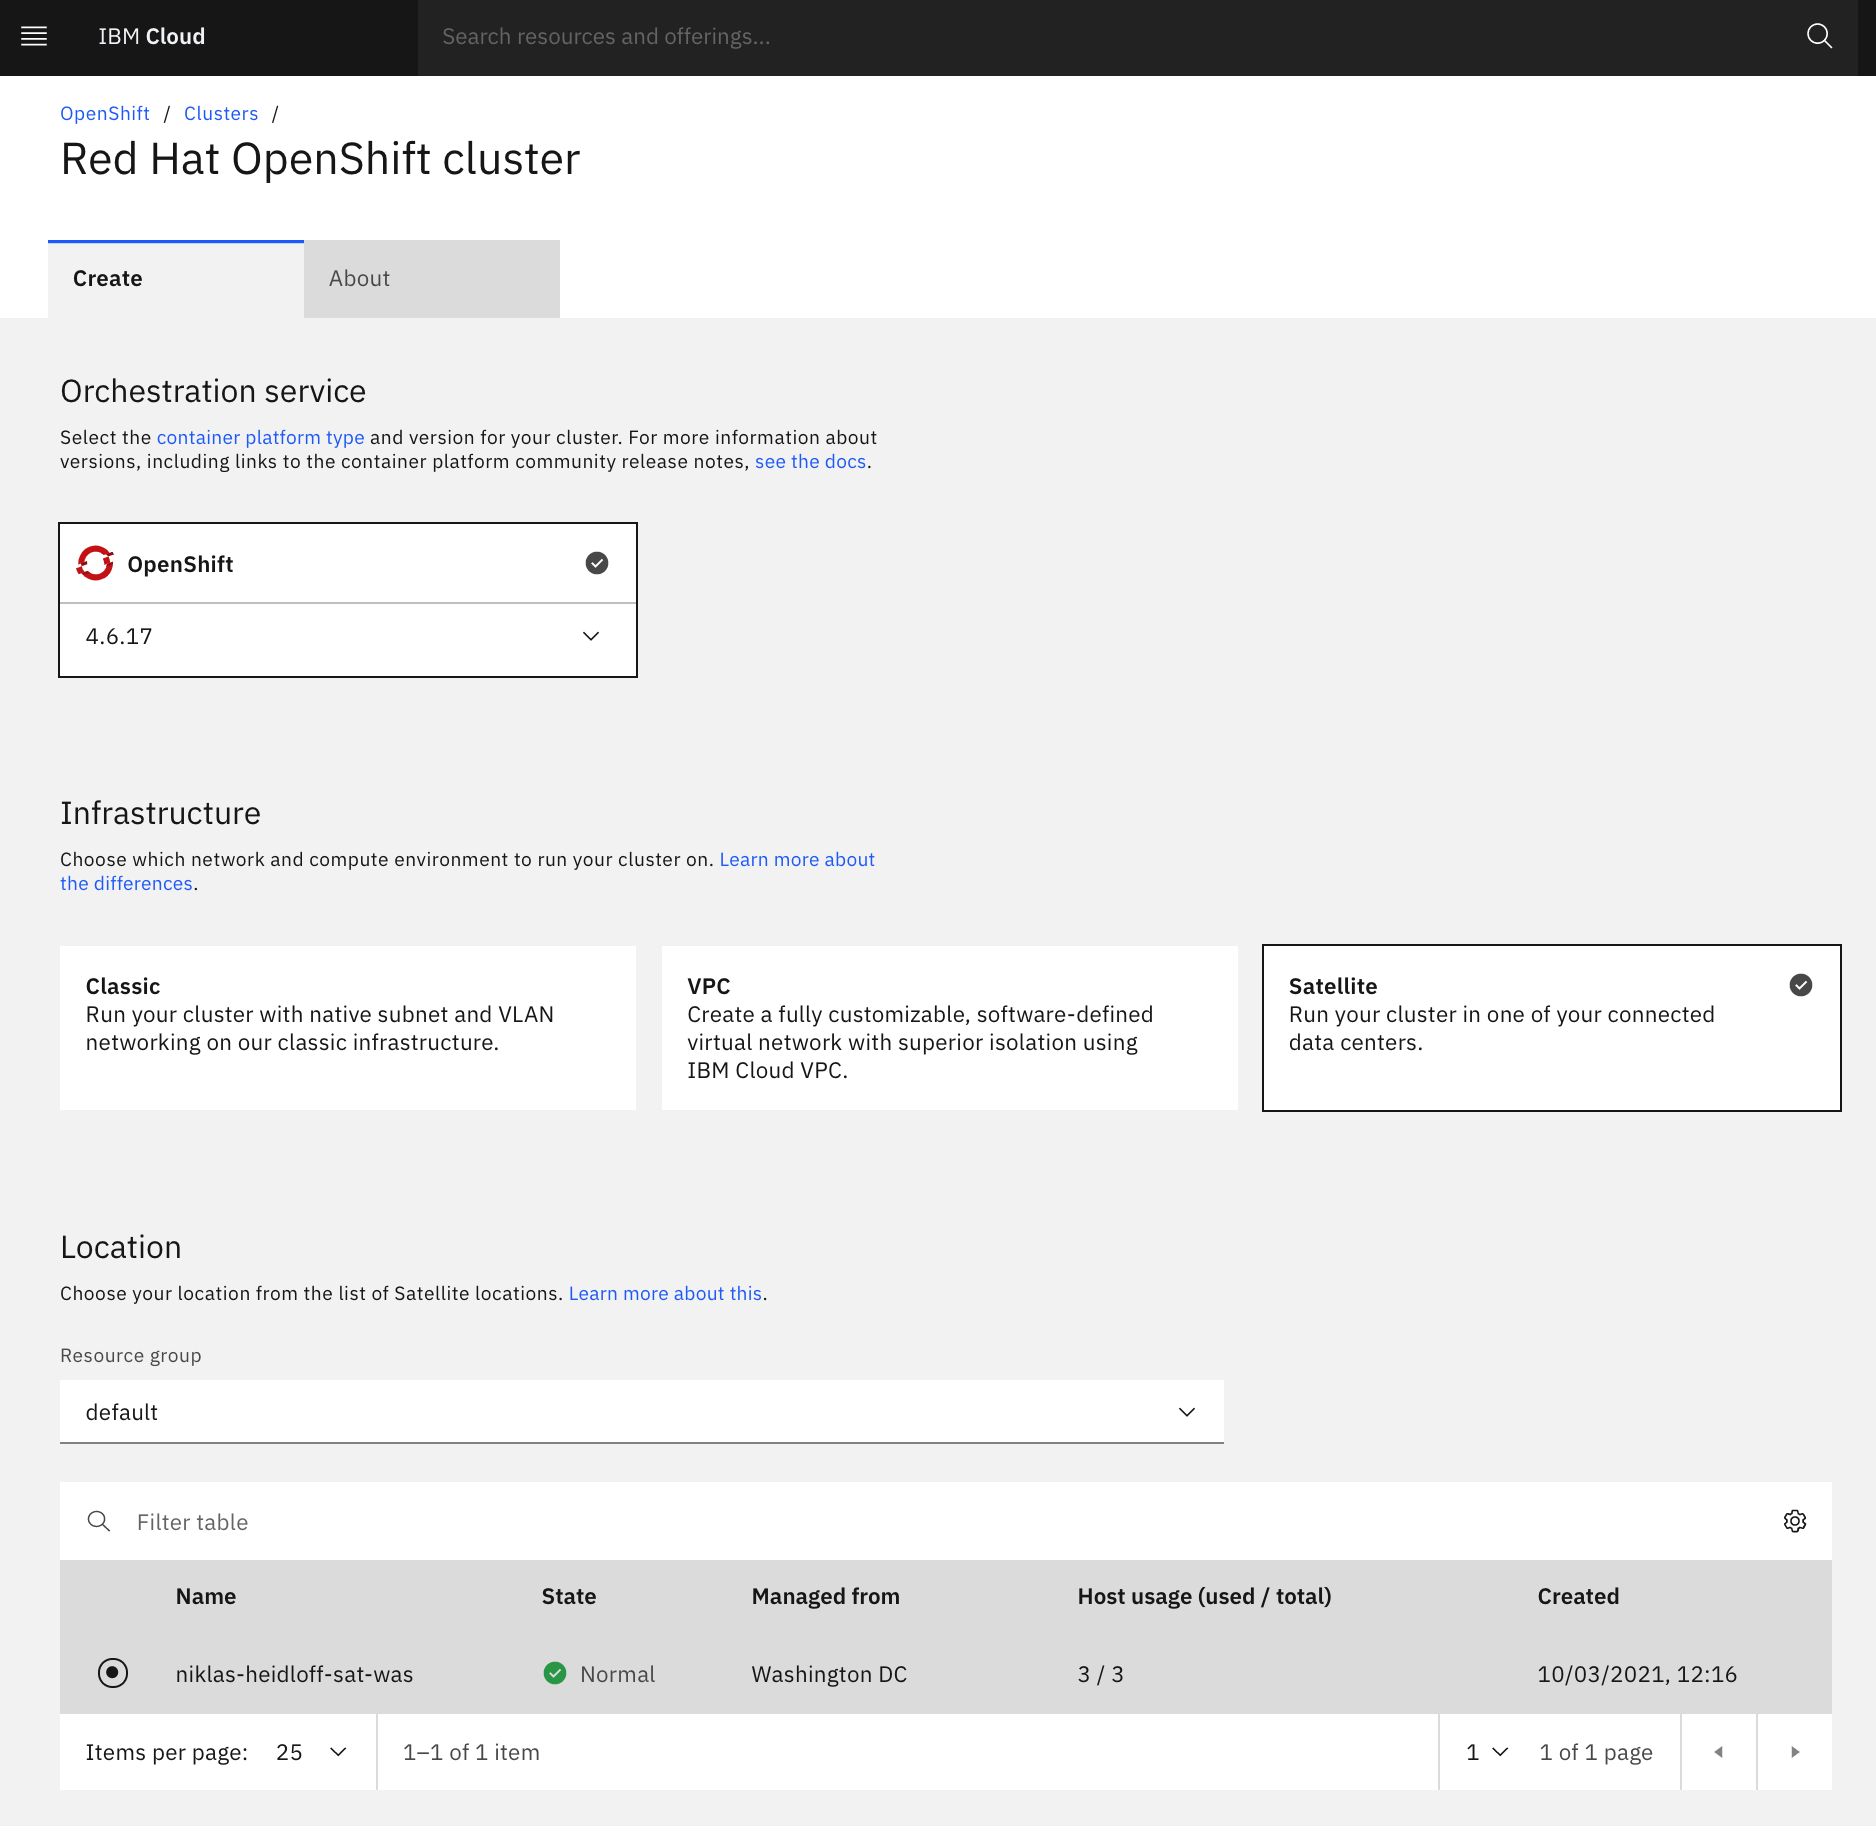Sort by the Name column header
The width and height of the screenshot is (1876, 1826).
(206, 1596)
